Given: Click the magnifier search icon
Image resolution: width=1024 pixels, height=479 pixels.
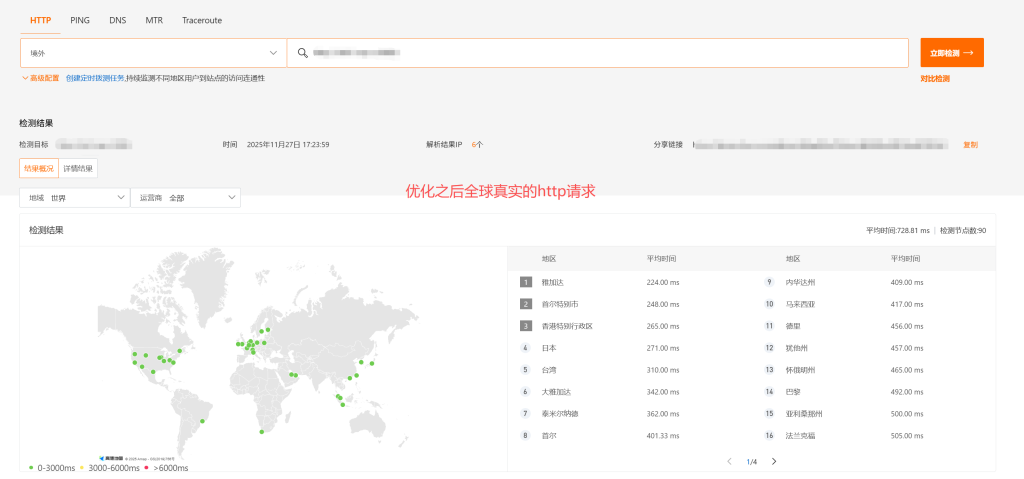Looking at the screenshot, I should (302, 53).
